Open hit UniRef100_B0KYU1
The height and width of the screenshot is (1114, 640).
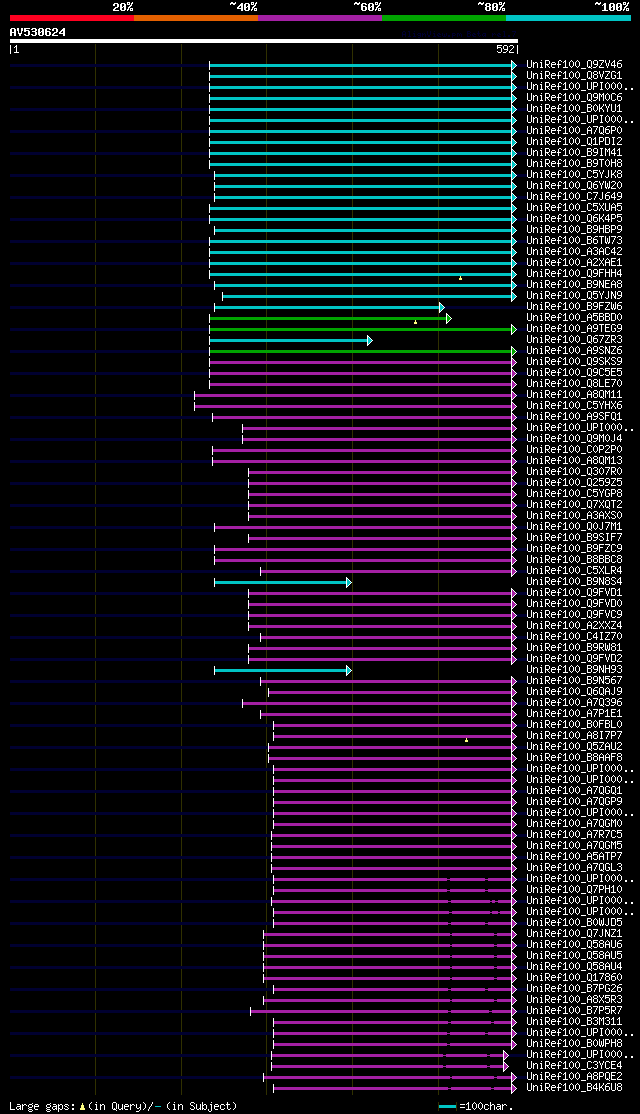575,109
